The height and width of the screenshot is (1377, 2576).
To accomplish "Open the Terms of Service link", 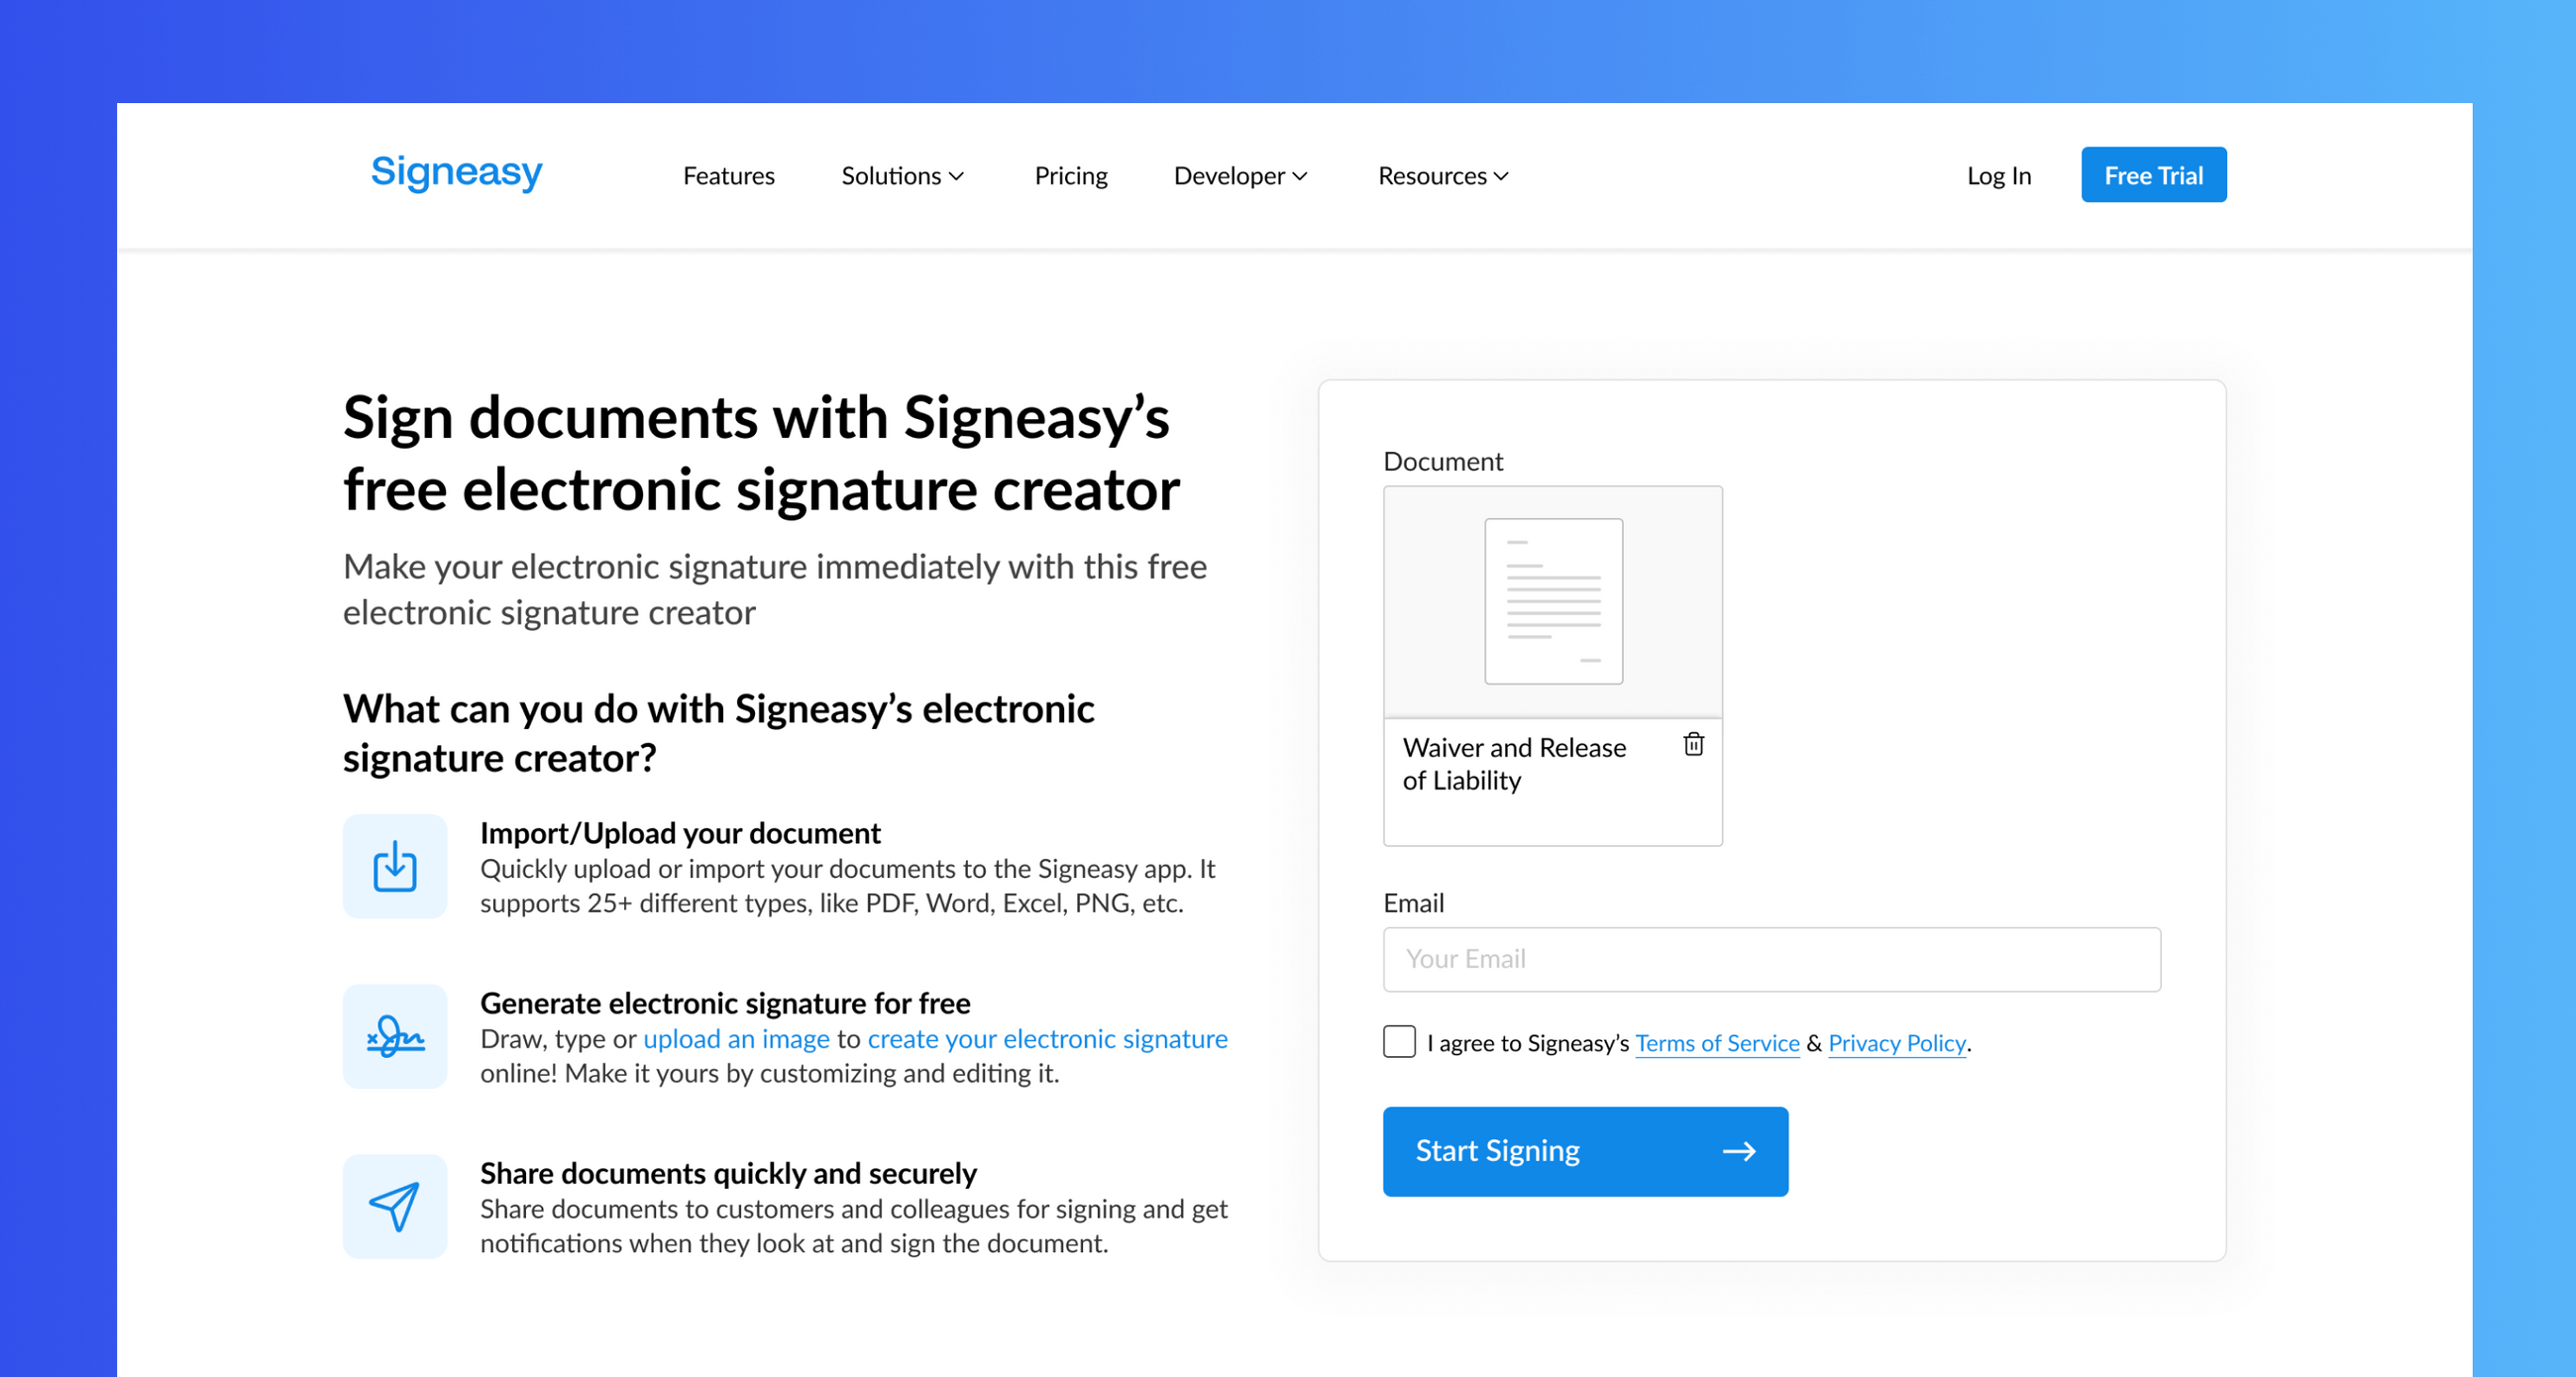I will coord(1717,1043).
